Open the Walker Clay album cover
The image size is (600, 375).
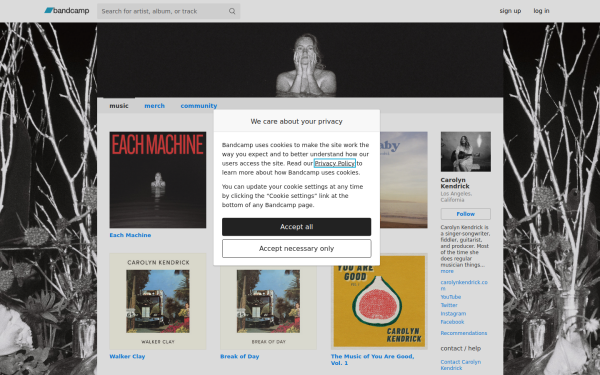point(158,301)
